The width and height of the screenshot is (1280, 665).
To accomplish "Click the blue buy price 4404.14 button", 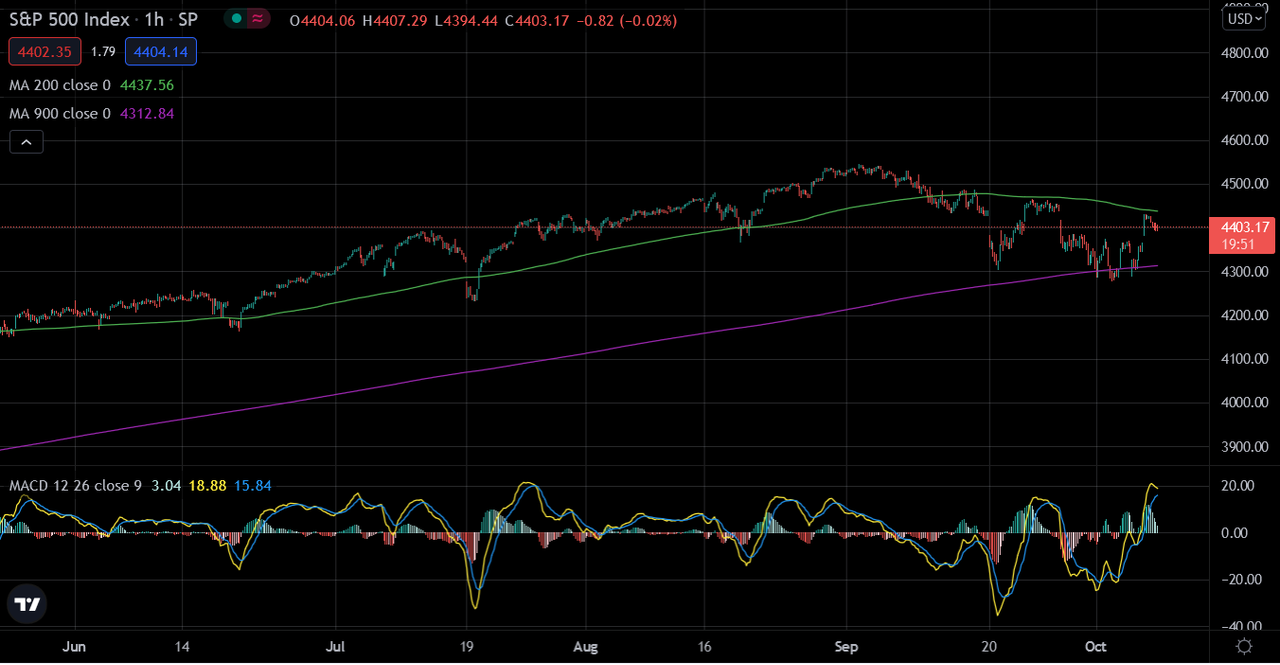I will [161, 51].
